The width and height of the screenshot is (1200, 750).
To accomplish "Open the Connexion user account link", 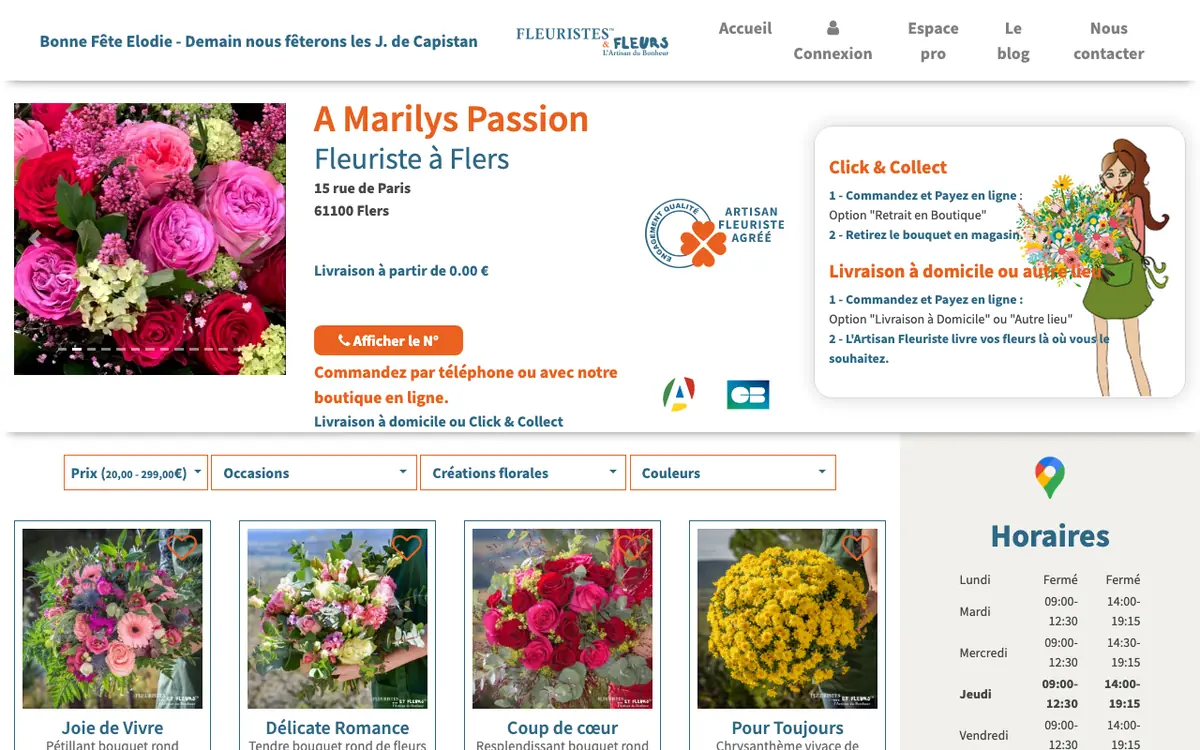I will [x=833, y=41].
